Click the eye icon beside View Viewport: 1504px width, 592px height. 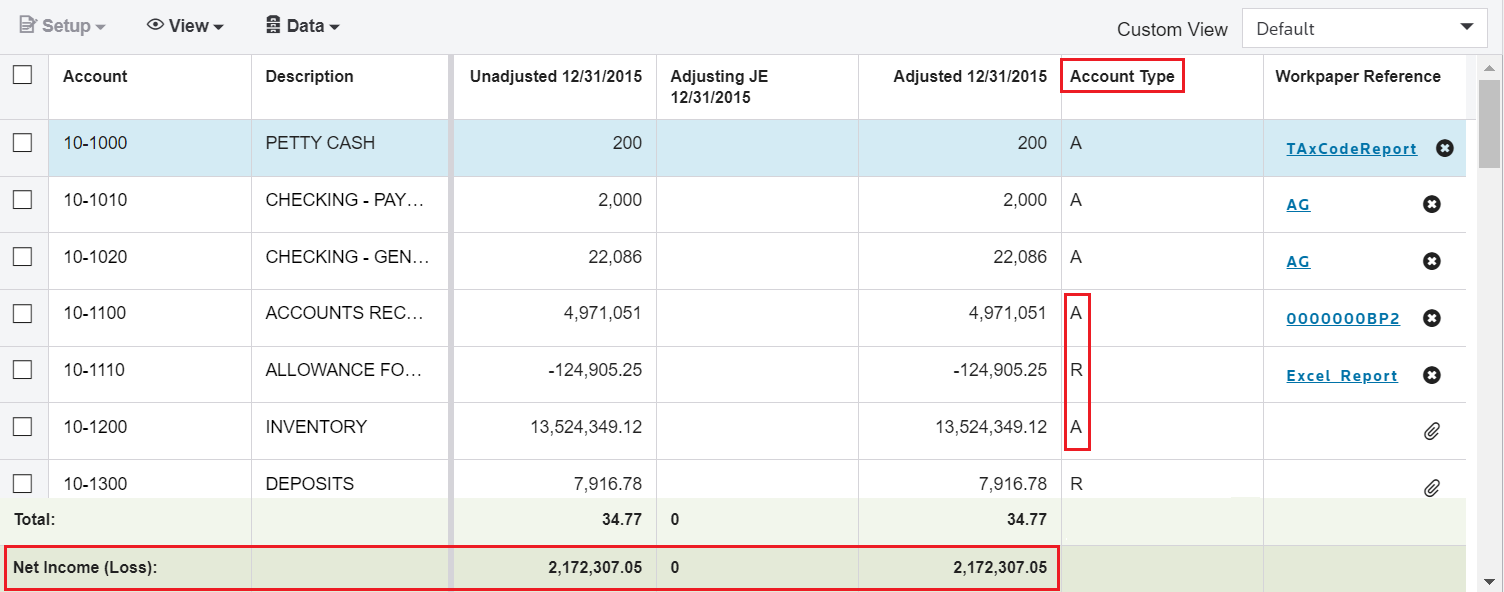[157, 24]
